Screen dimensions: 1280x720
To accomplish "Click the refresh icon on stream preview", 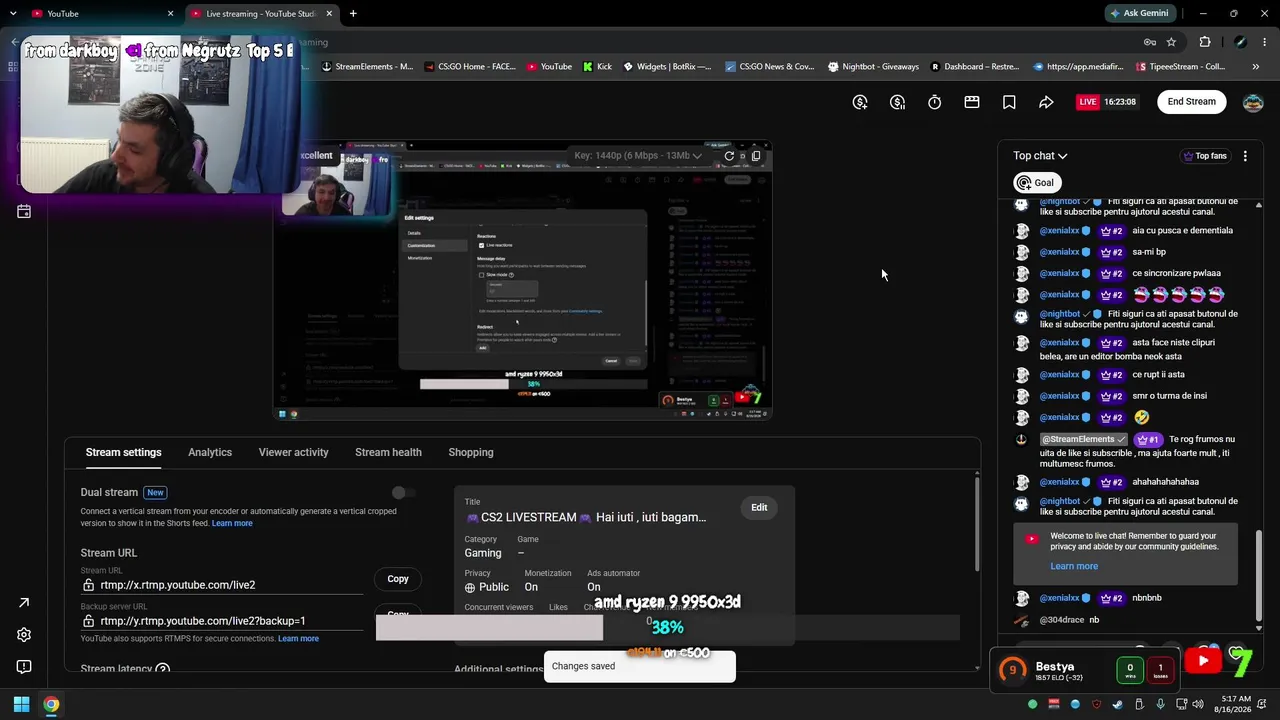I will [729, 155].
